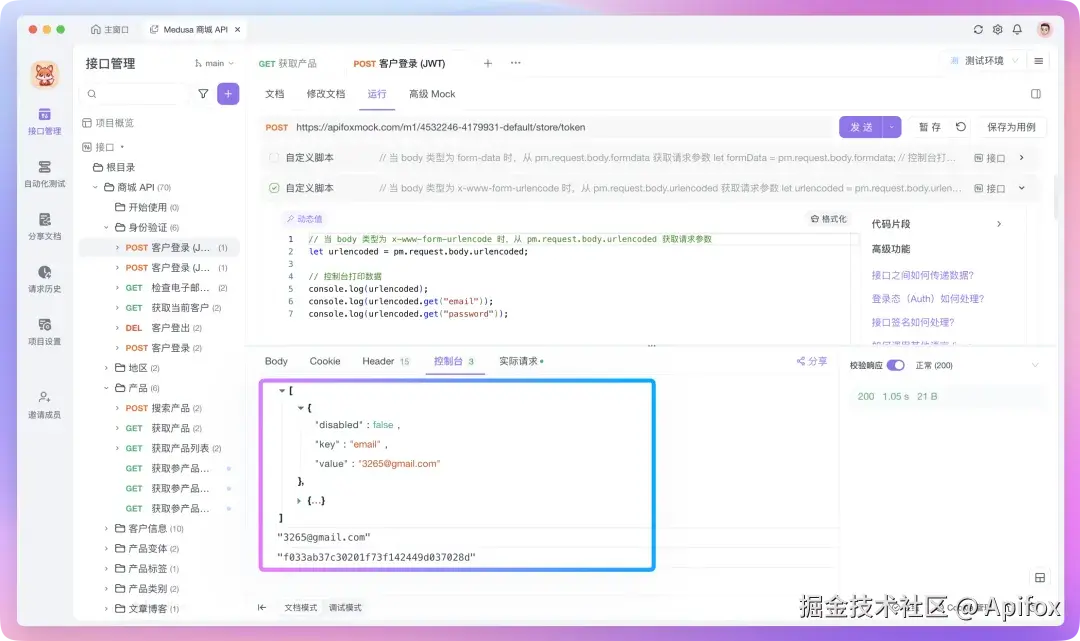Open link 接口签名如何处理?

pos(913,322)
